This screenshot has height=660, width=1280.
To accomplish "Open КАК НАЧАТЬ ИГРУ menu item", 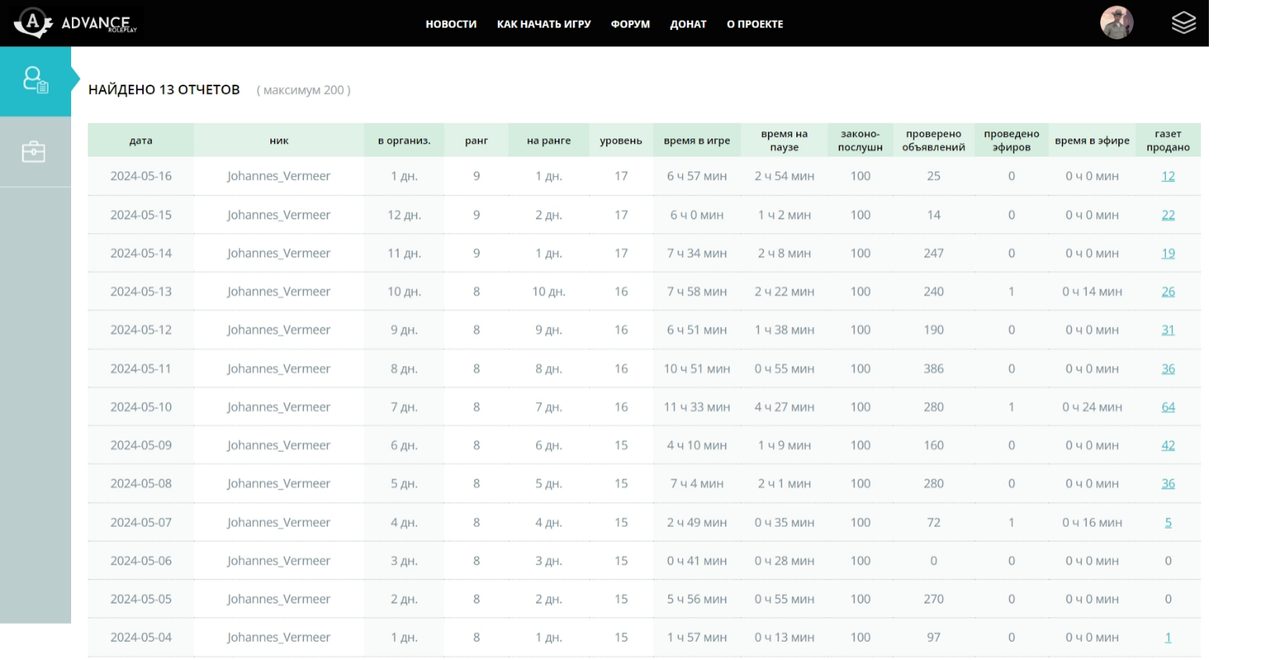I will (544, 24).
